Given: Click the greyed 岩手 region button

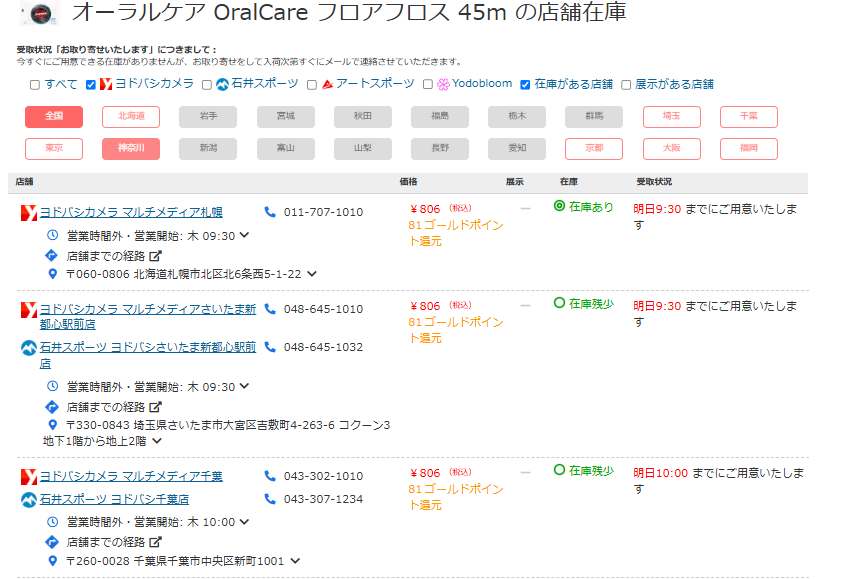Looking at the screenshot, I should click(x=208, y=117).
